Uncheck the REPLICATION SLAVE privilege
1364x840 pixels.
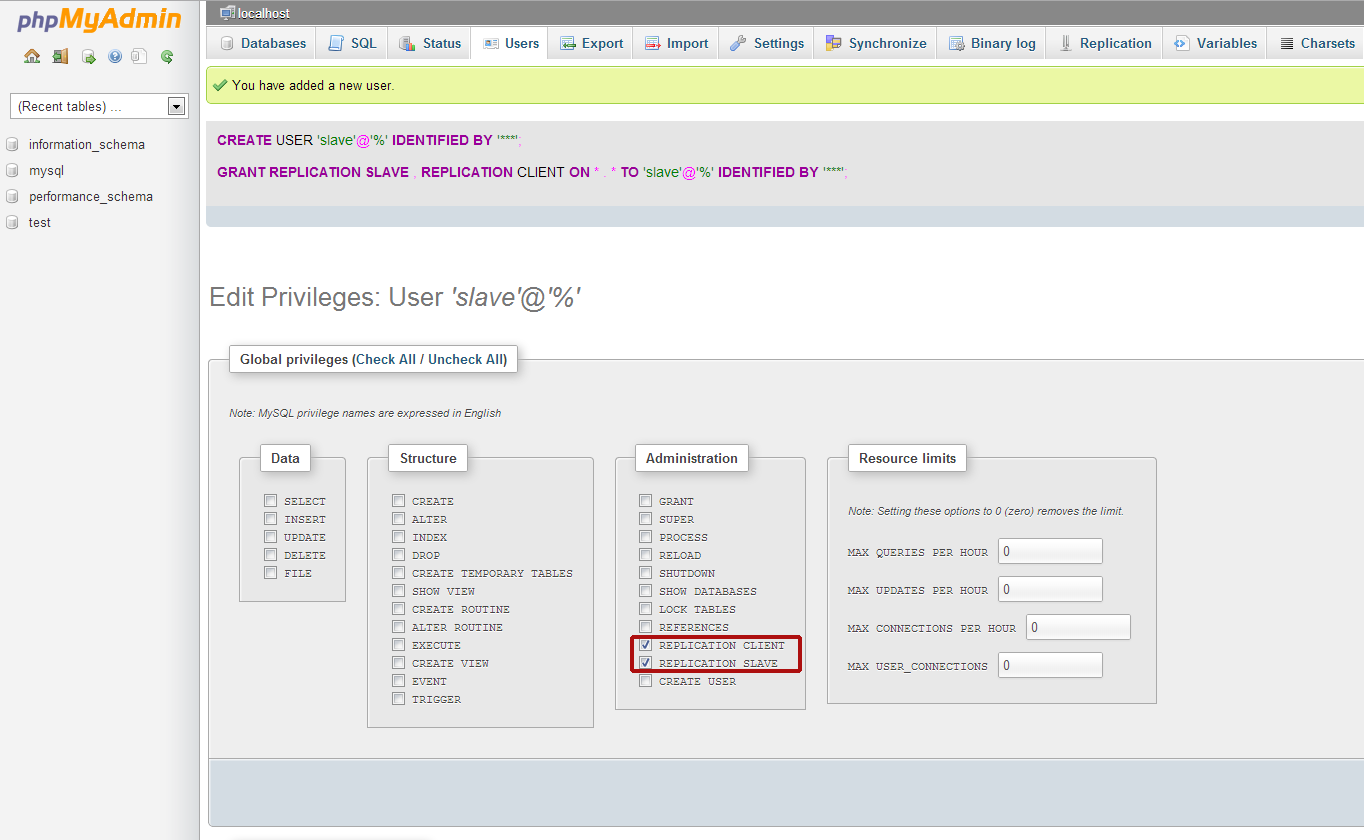(x=646, y=663)
